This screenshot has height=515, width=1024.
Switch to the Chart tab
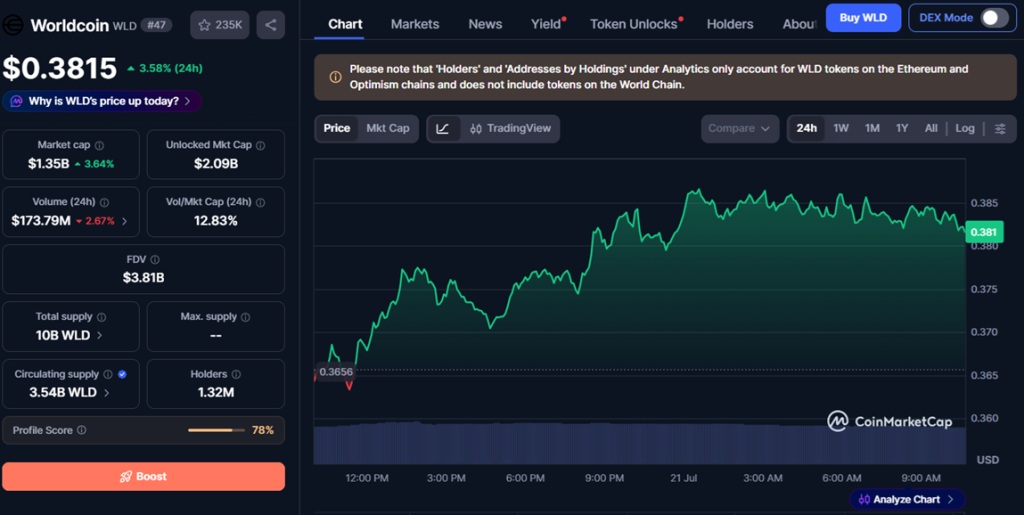[345, 24]
